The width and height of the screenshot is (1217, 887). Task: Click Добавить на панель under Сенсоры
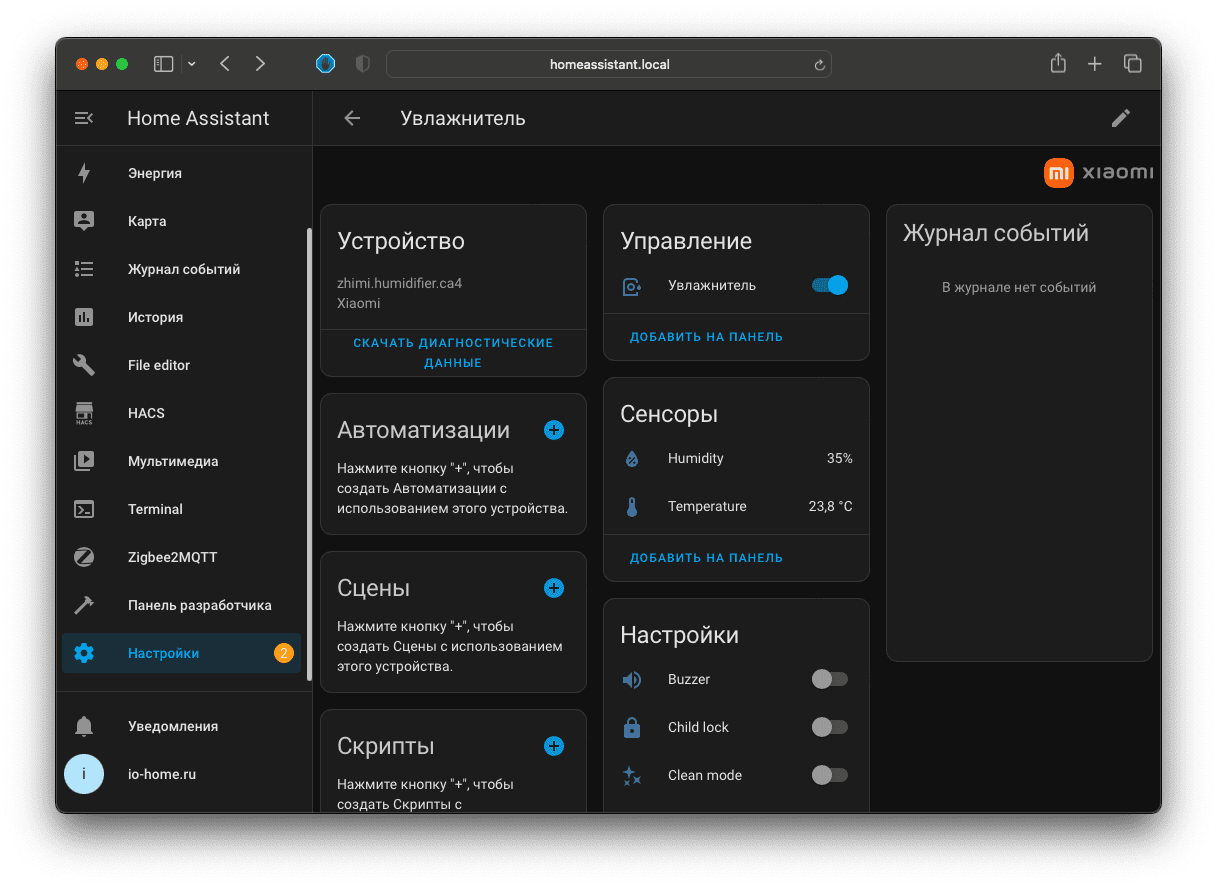[706, 558]
